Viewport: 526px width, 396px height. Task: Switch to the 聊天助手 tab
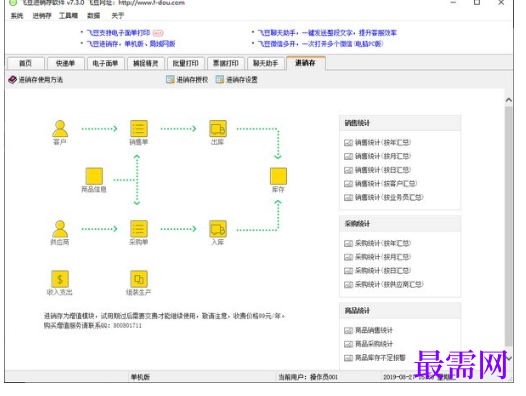(266, 63)
